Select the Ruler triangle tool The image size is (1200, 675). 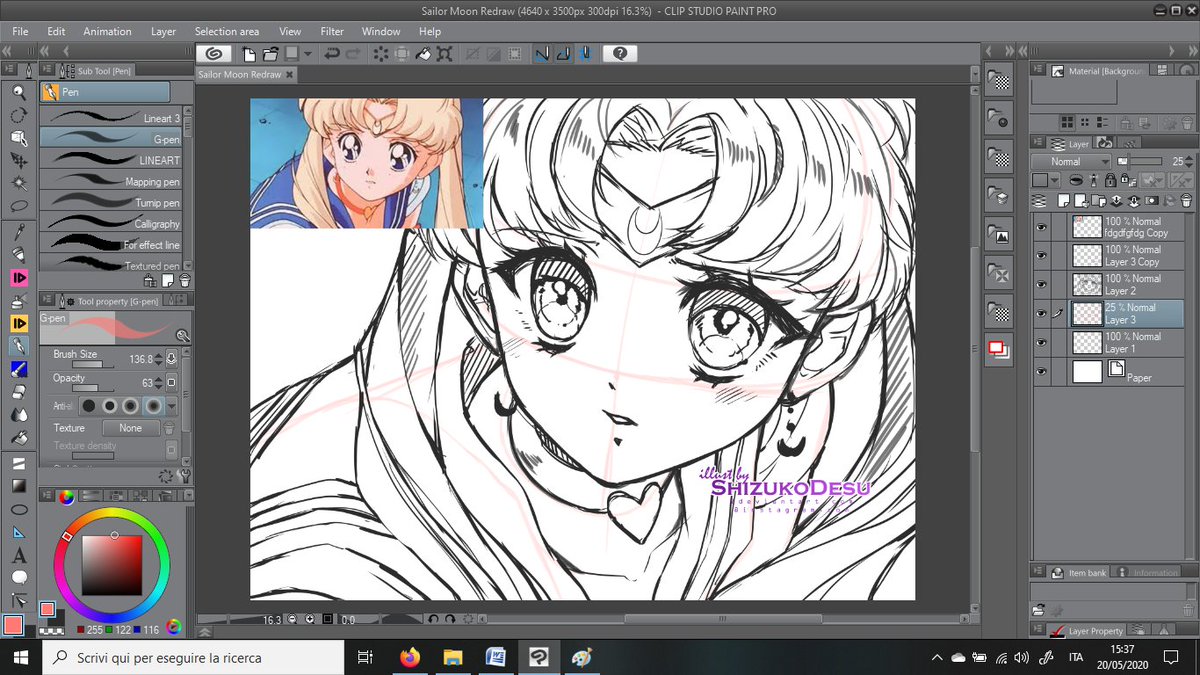point(18,533)
